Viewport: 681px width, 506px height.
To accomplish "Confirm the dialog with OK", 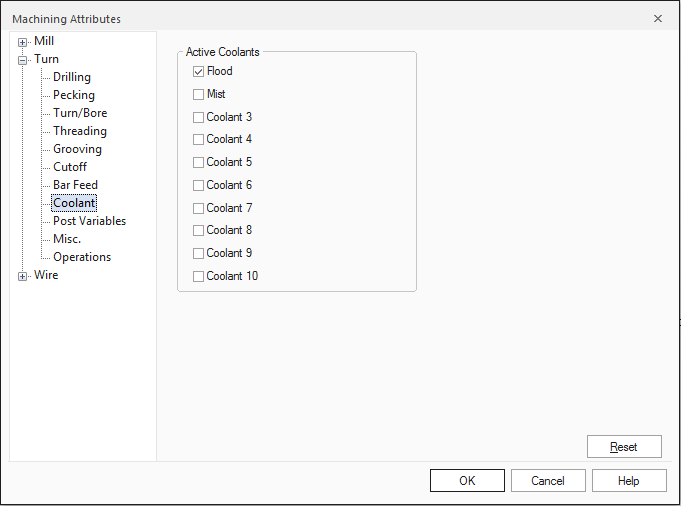I will tap(467, 481).
